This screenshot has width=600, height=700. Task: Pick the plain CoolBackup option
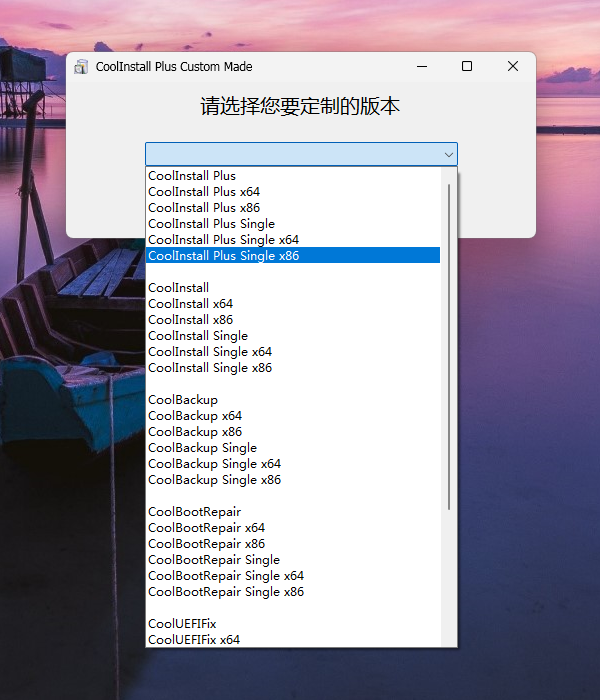(x=183, y=400)
